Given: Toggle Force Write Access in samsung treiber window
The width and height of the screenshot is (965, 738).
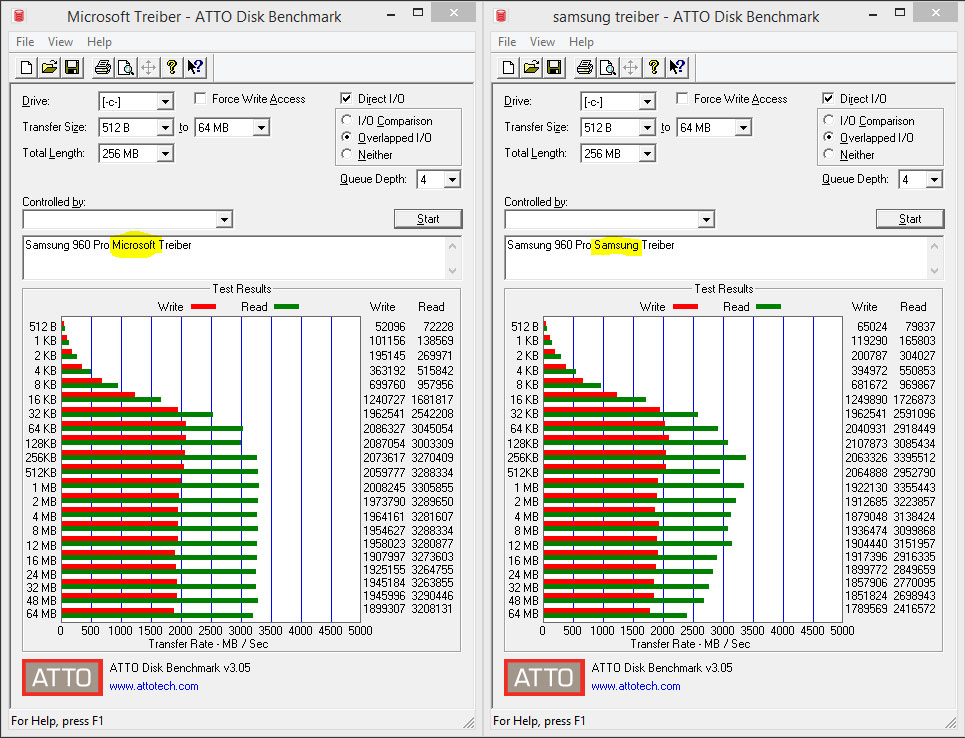Looking at the screenshot, I should click(x=682, y=98).
